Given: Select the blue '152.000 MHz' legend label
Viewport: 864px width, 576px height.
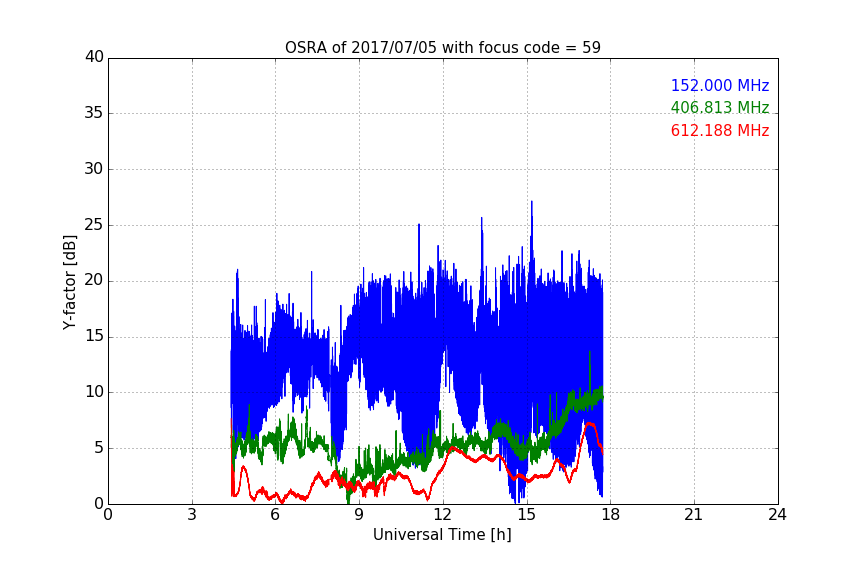Looking at the screenshot, I should (x=720, y=85).
